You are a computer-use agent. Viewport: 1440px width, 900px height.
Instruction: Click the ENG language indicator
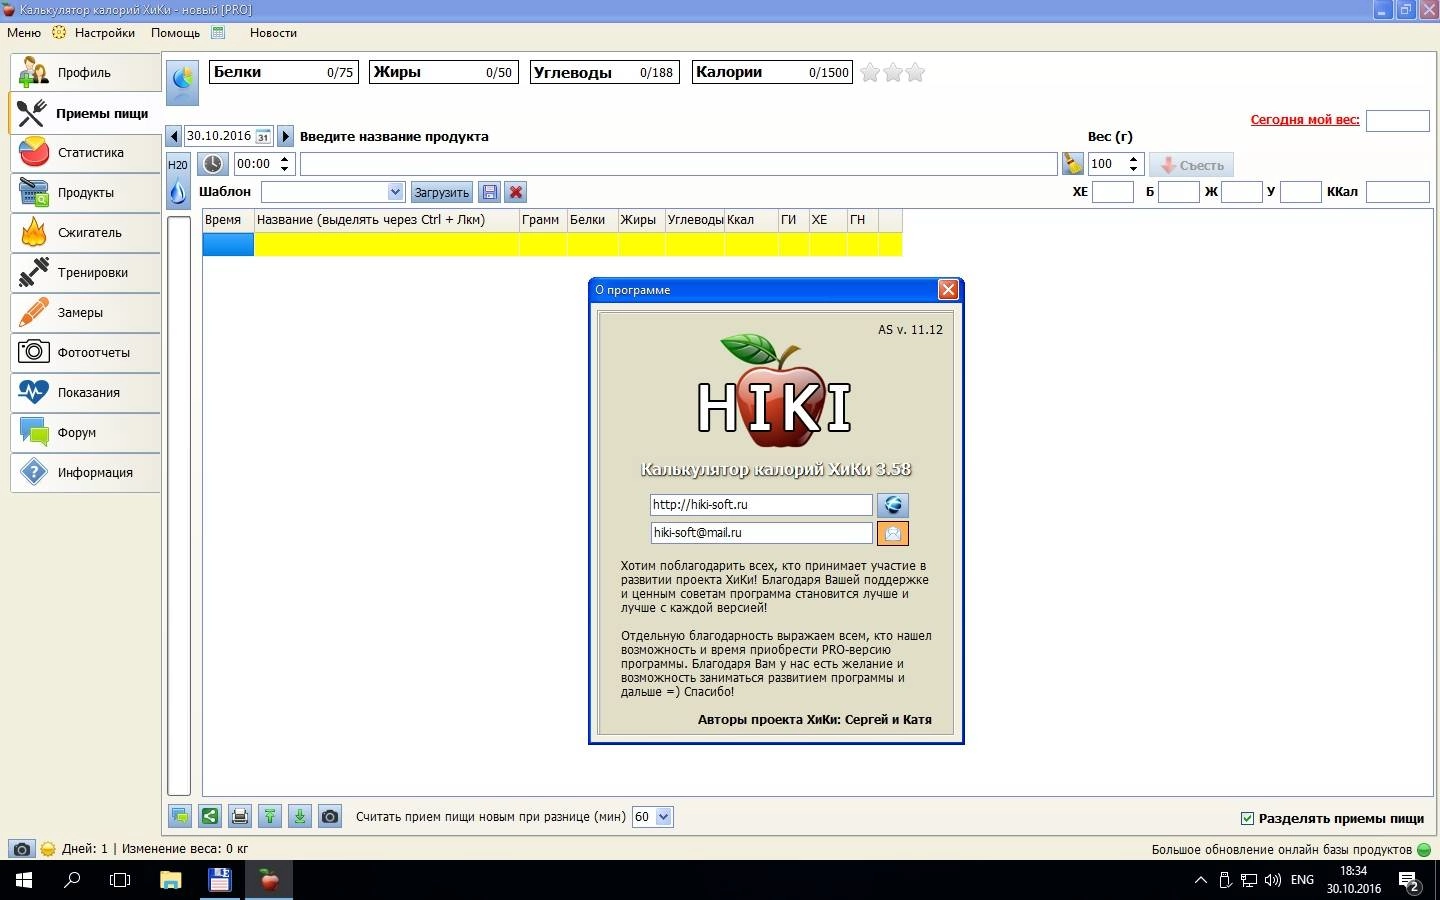pyautogui.click(x=1302, y=880)
